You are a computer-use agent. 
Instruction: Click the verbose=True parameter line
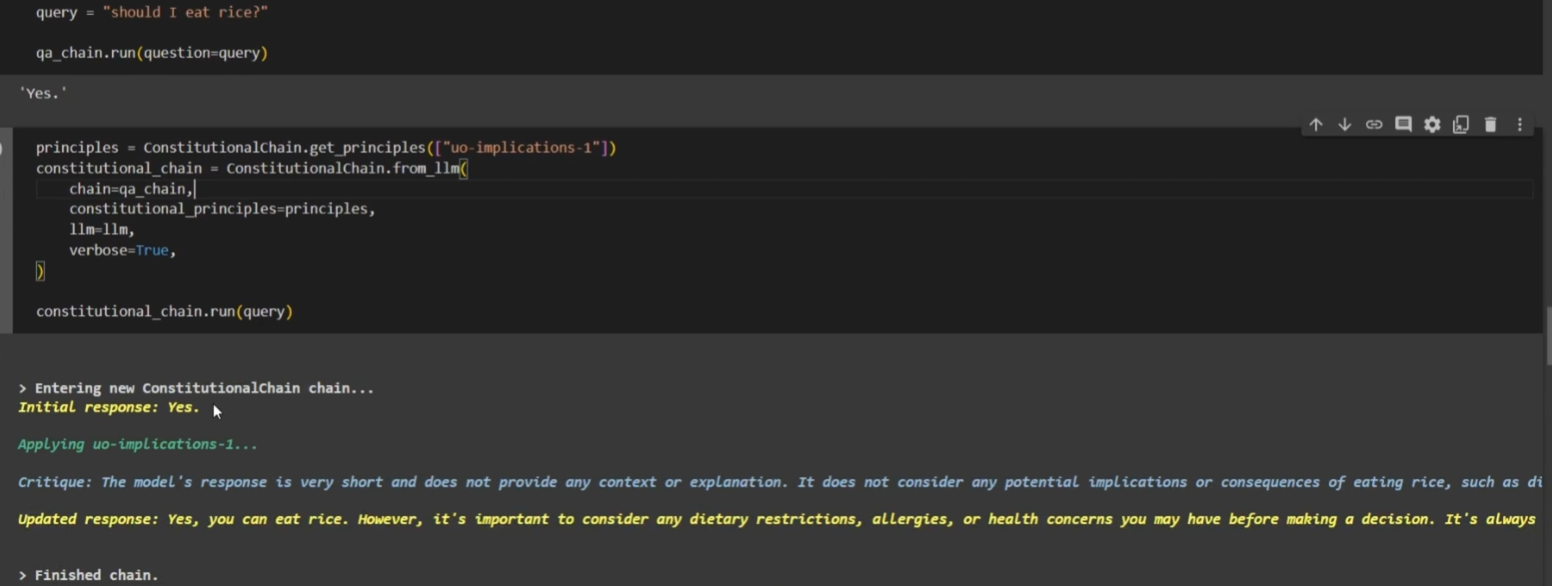pyautogui.click(x=121, y=250)
